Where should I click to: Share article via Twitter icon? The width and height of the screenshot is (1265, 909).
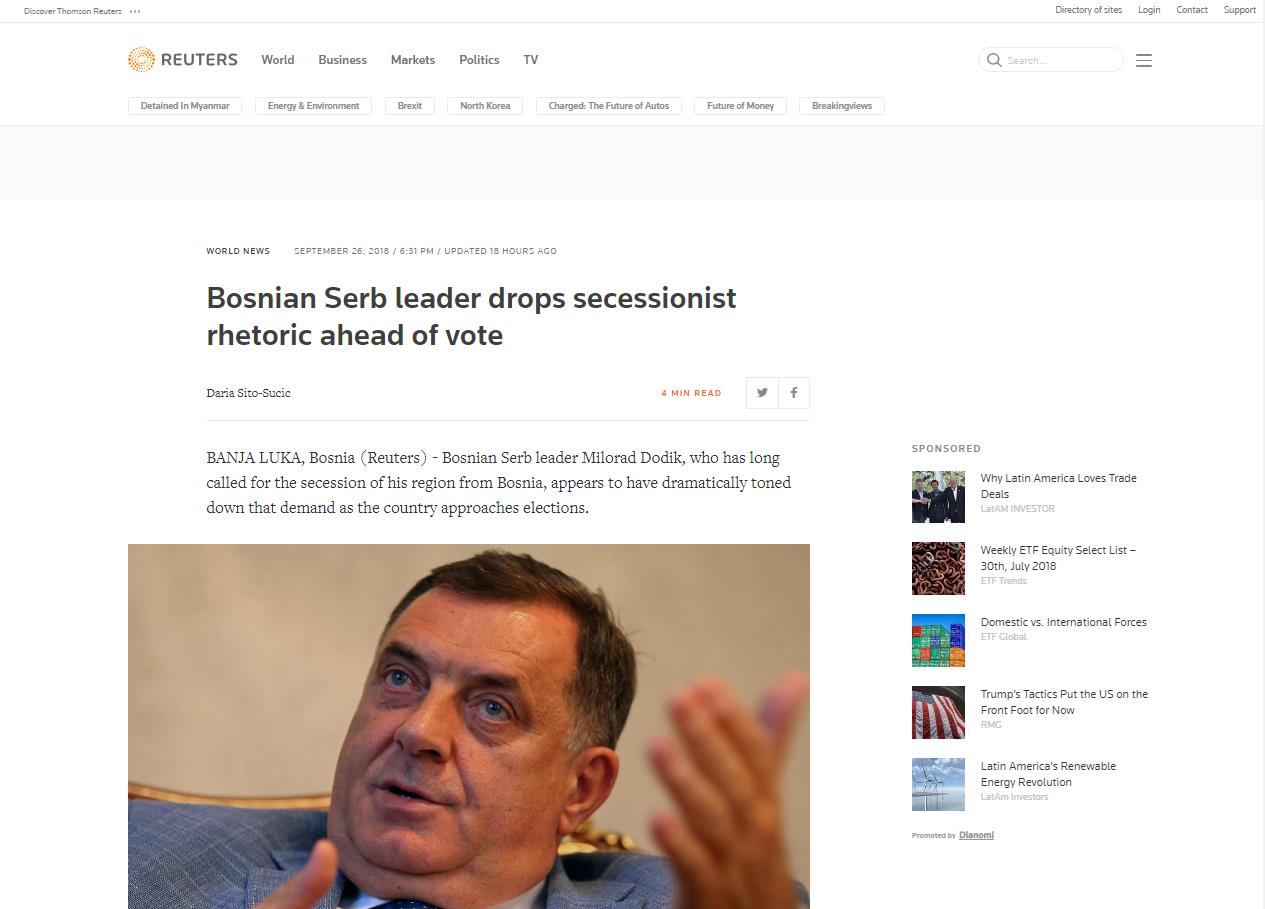[762, 393]
